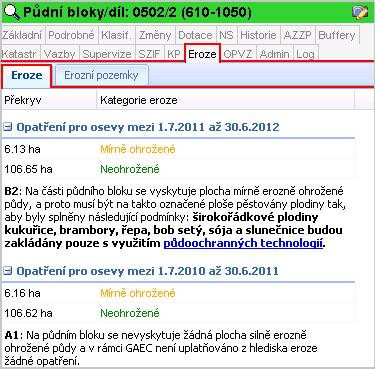The image size is (375, 369).
Task: Open the Klasif. tab
Action: point(117,35)
